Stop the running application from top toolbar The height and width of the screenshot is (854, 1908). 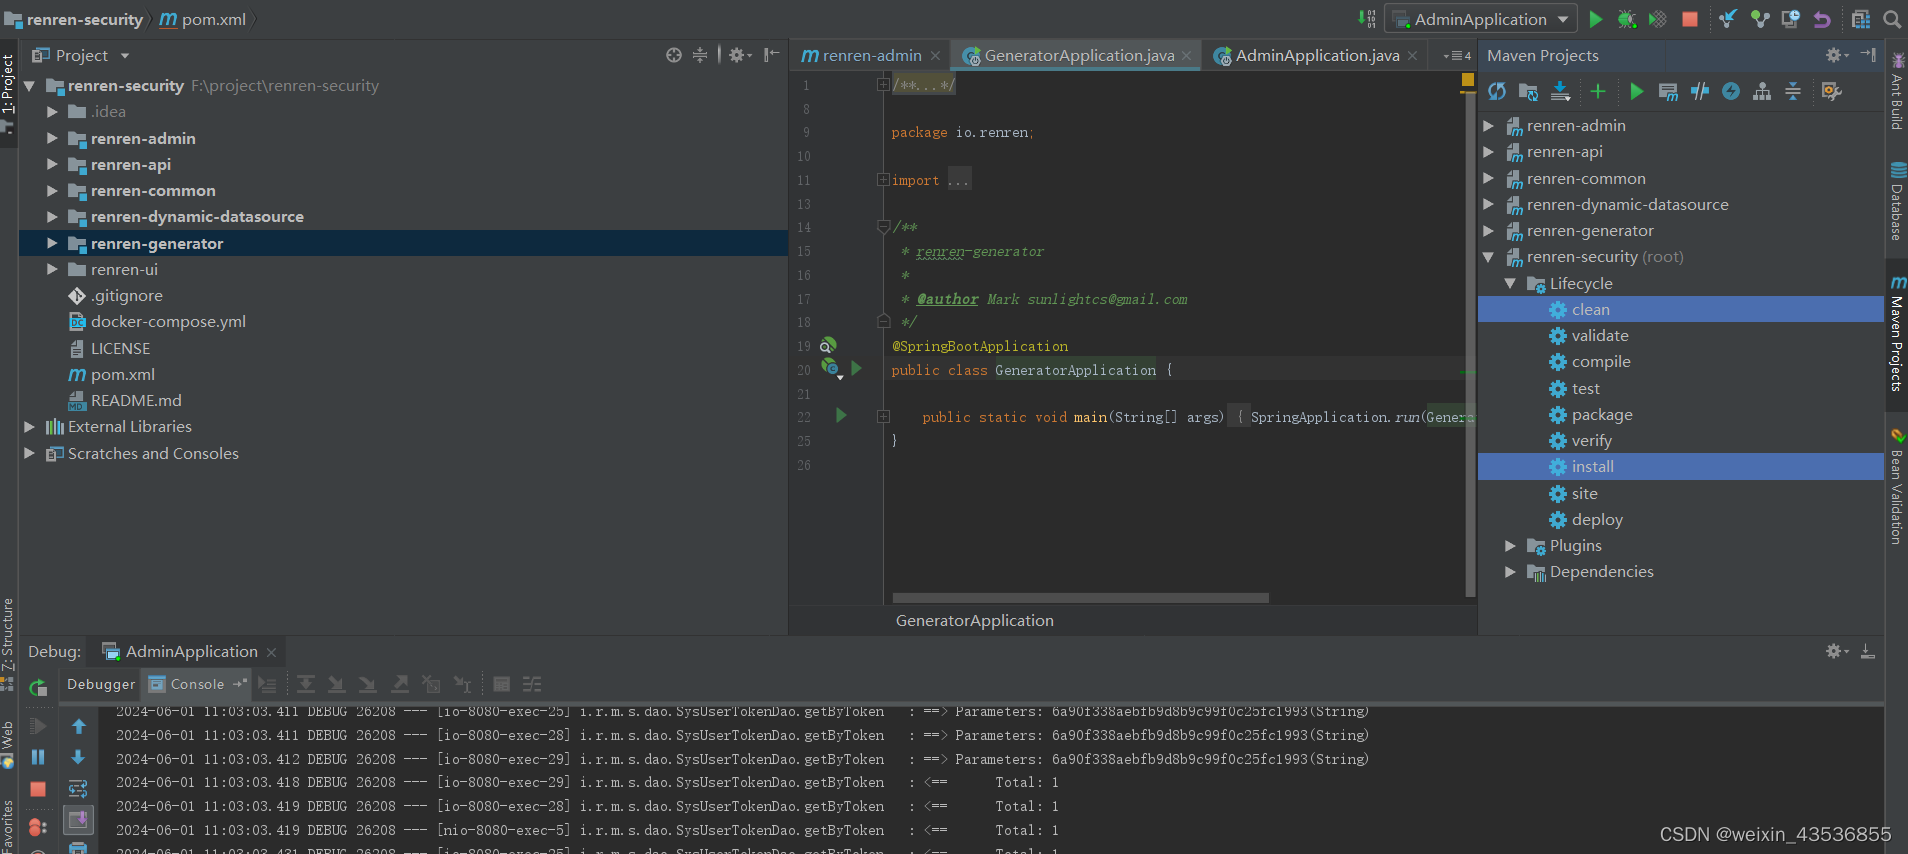click(x=1690, y=19)
